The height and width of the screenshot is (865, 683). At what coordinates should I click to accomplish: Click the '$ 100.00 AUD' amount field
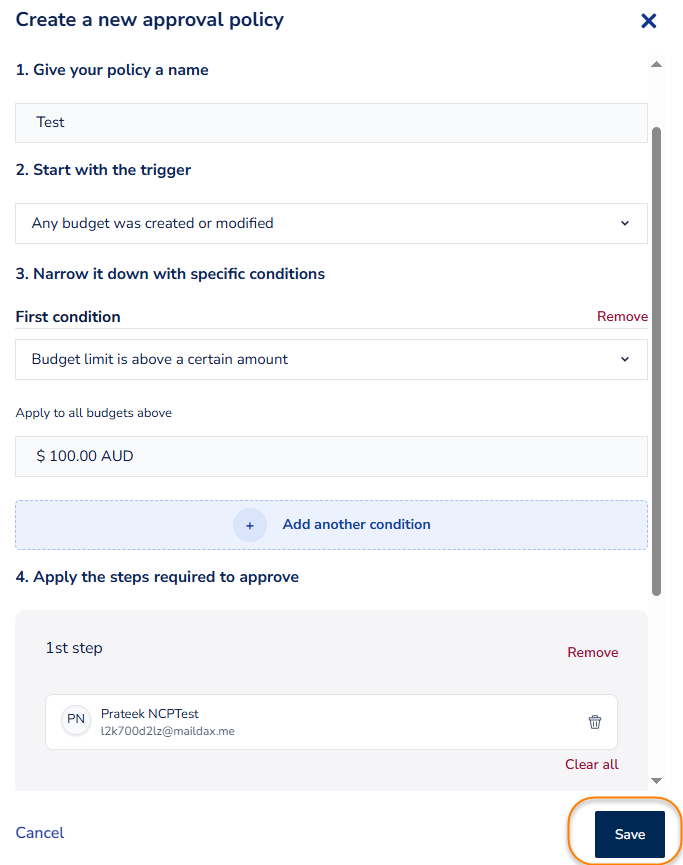(331, 456)
